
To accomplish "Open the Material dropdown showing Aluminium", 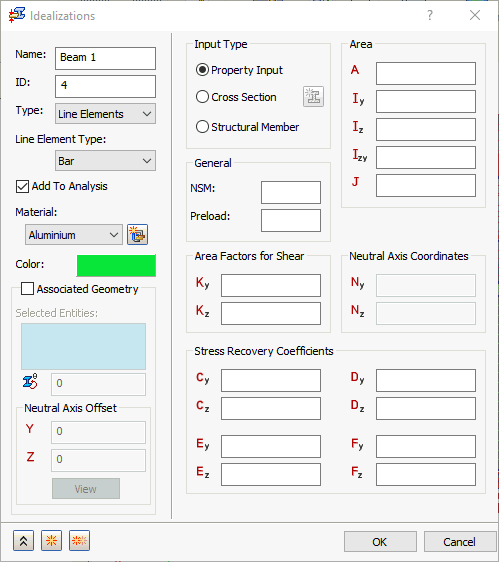I will (x=74, y=235).
